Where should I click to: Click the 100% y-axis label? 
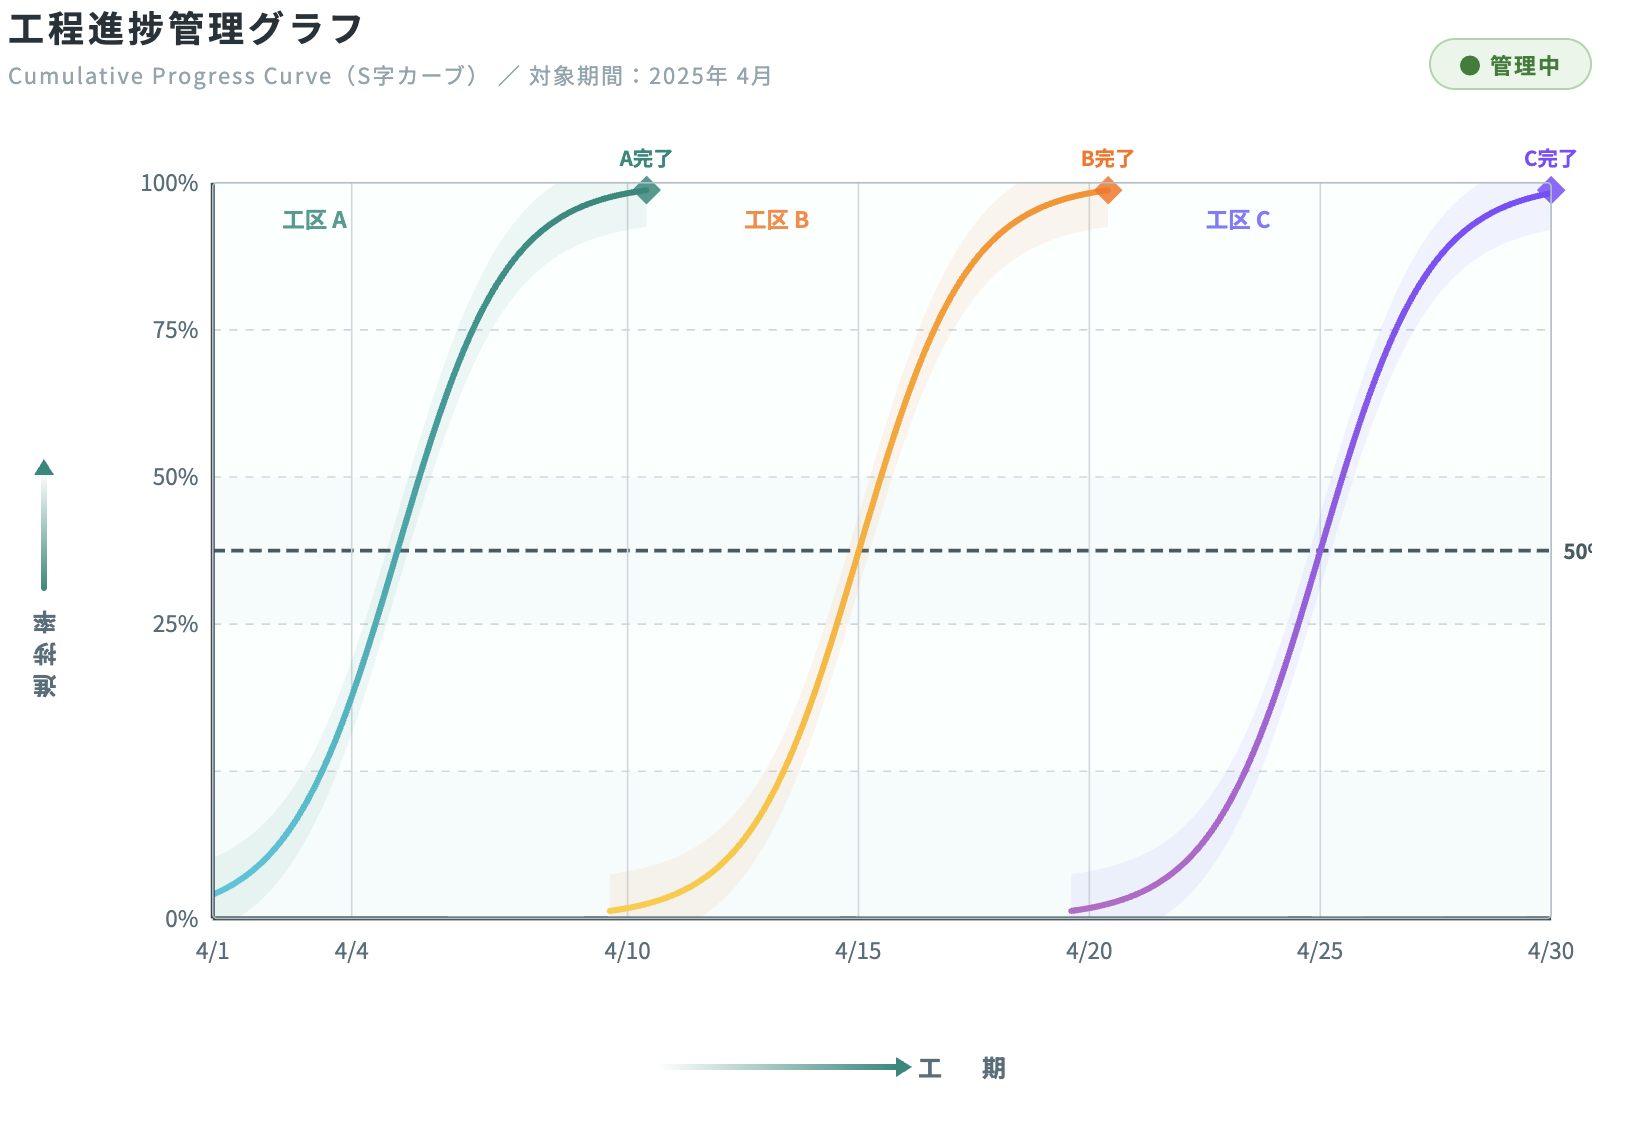point(169,184)
